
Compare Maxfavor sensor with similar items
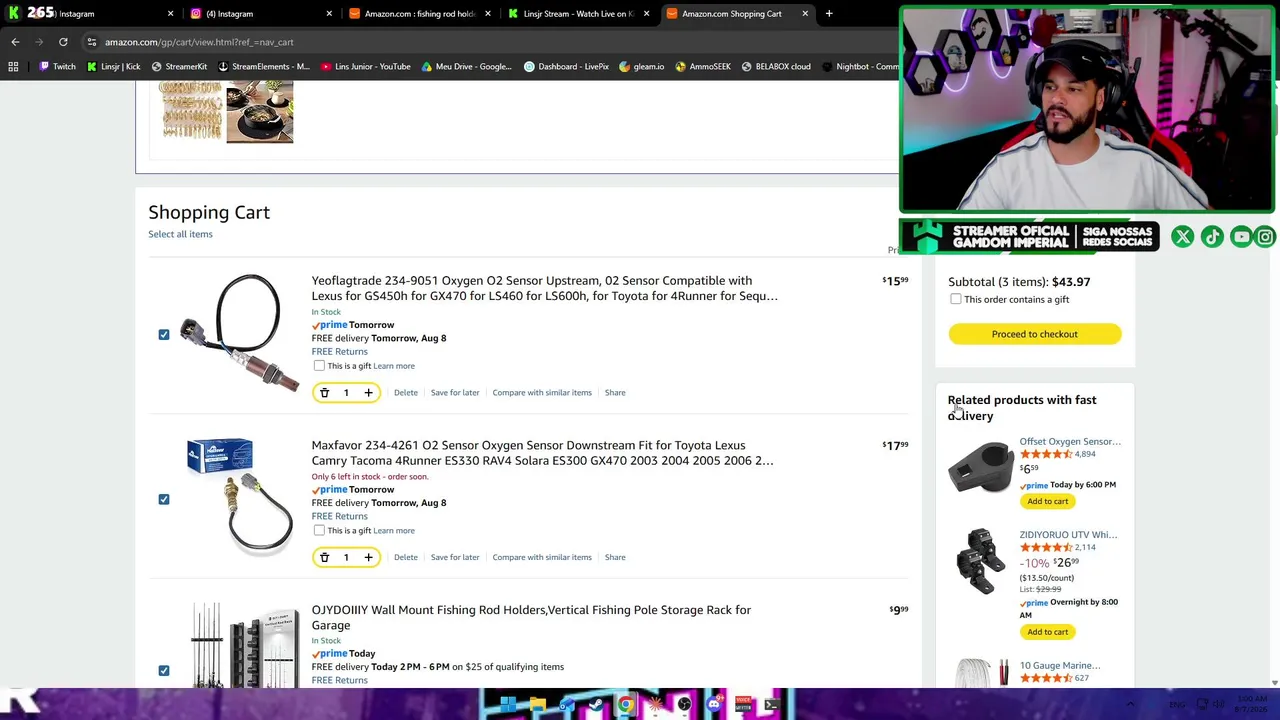click(542, 558)
